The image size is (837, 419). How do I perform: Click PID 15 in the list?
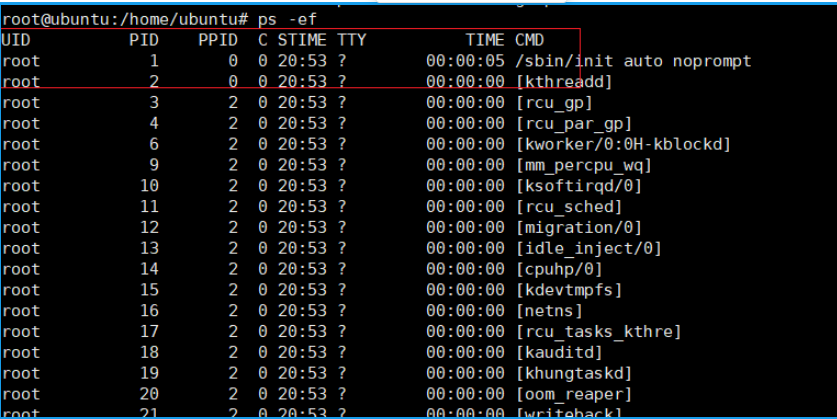(x=149, y=290)
